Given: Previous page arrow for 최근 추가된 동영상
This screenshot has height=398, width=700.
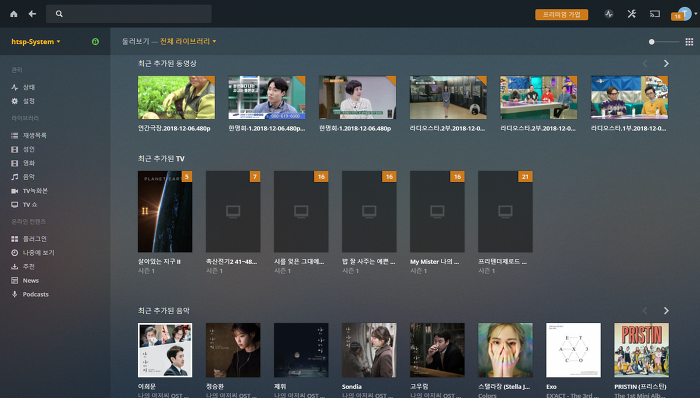Looking at the screenshot, I should click(x=645, y=63).
